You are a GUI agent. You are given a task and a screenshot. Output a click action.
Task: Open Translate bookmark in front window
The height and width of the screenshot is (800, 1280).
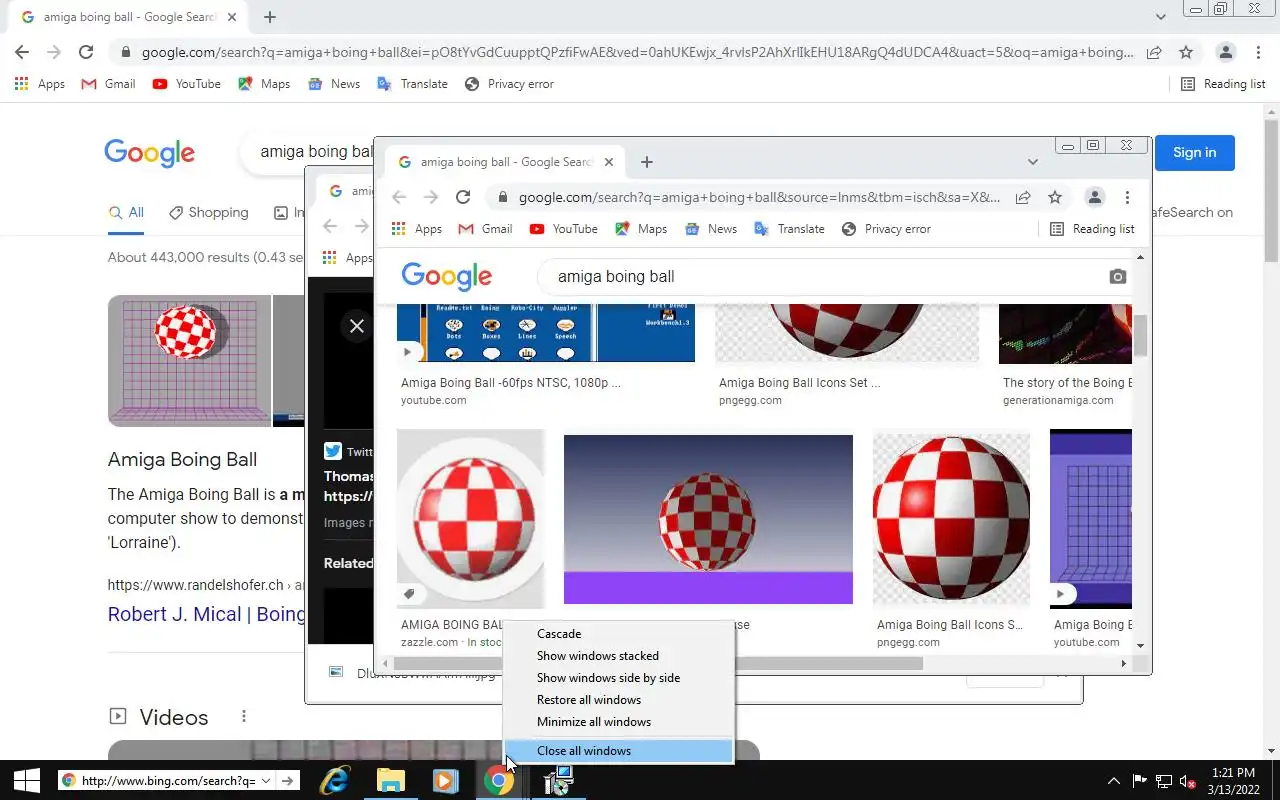(x=789, y=229)
